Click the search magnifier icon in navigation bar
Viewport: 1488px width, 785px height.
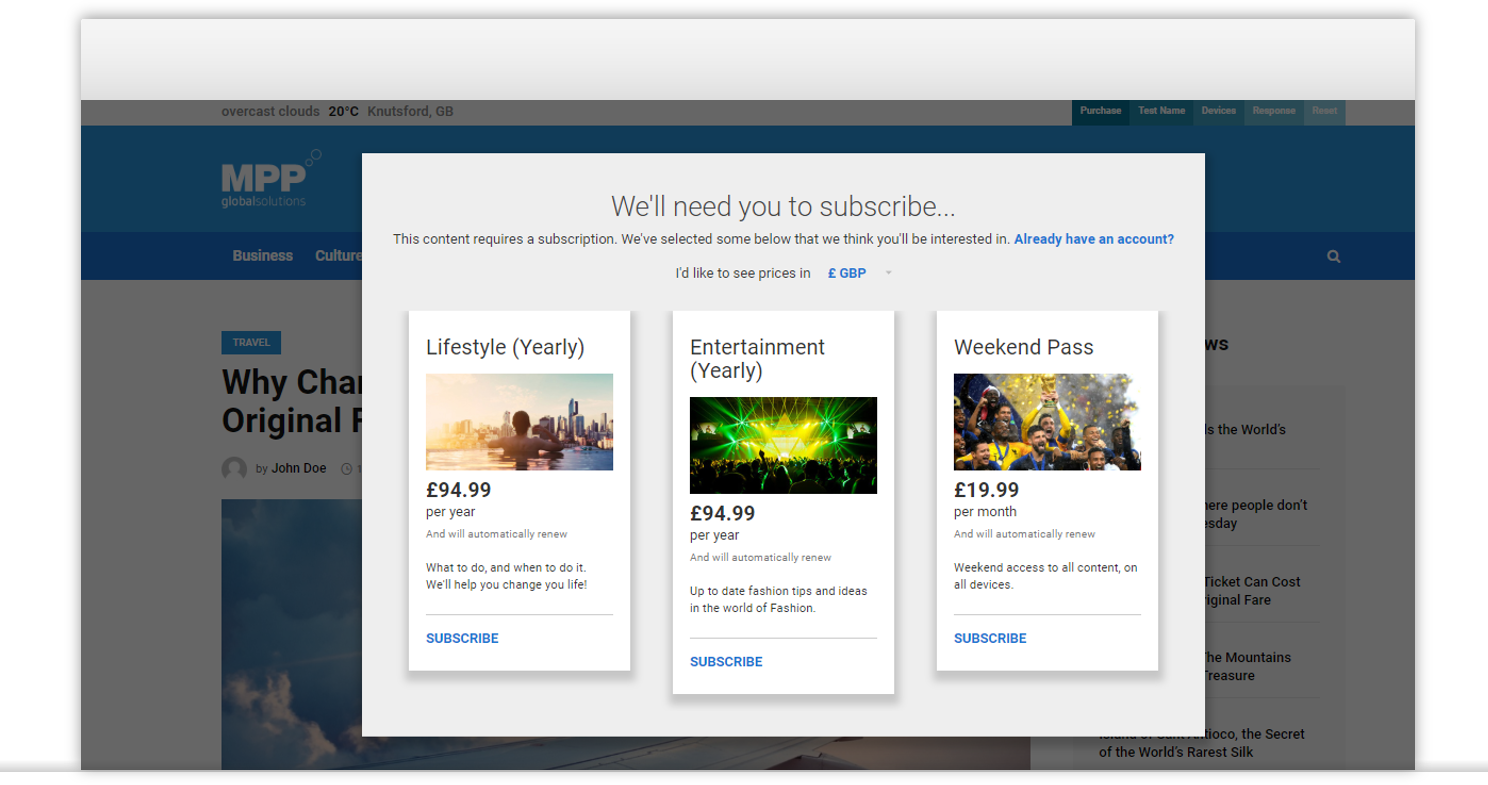coord(1333,256)
